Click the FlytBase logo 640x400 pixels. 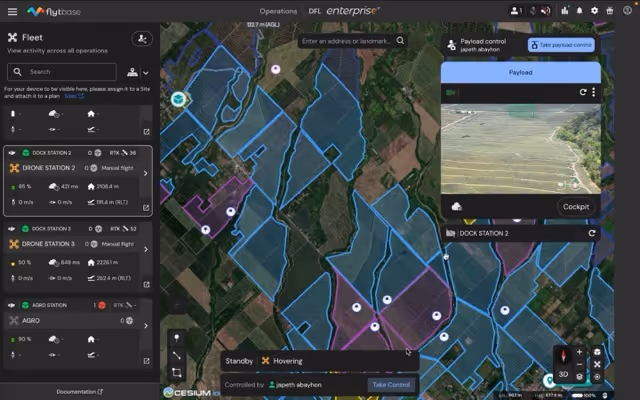[53, 11]
